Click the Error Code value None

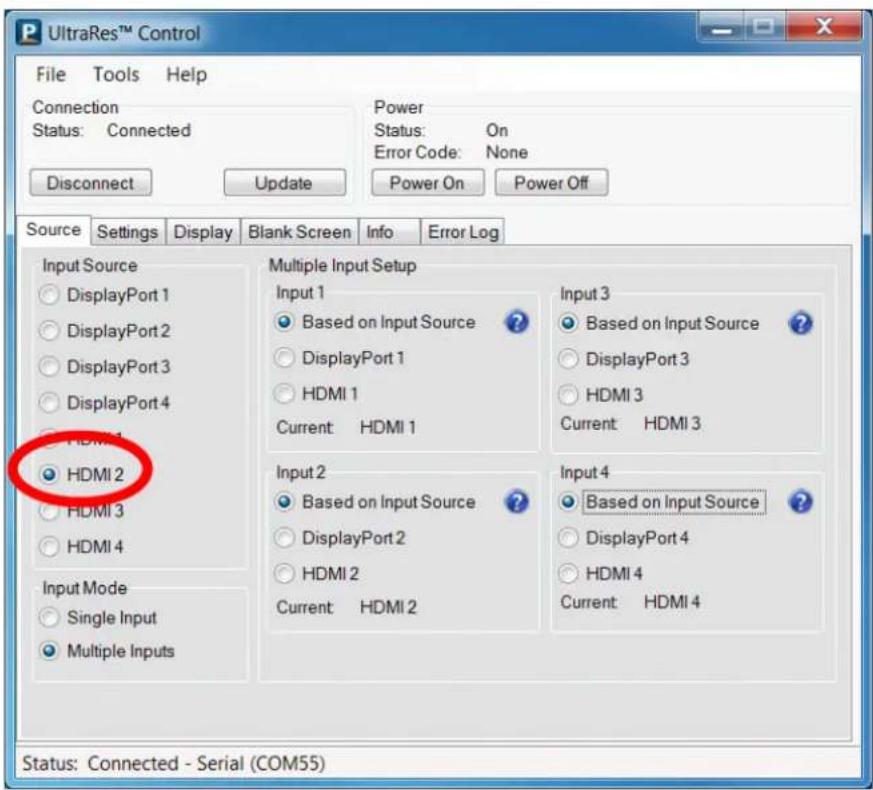507,152
